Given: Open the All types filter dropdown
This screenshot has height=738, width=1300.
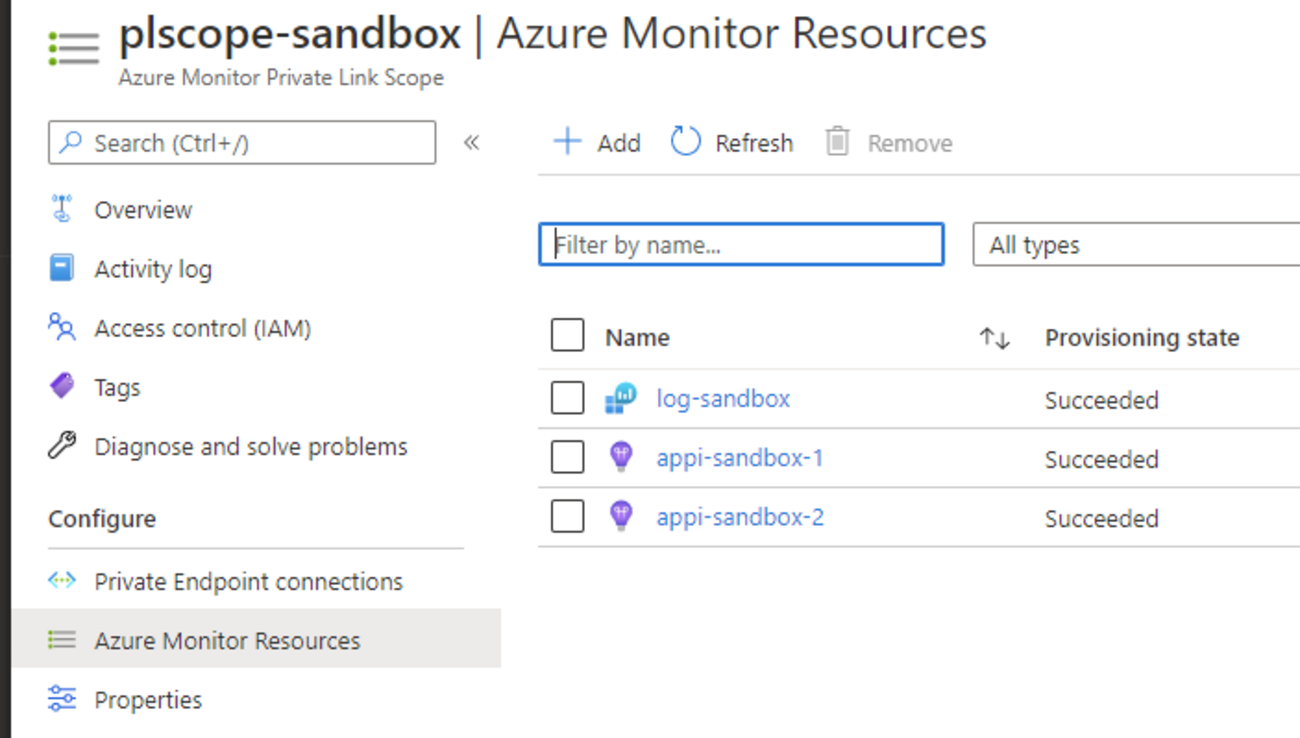Looking at the screenshot, I should tap(1135, 245).
